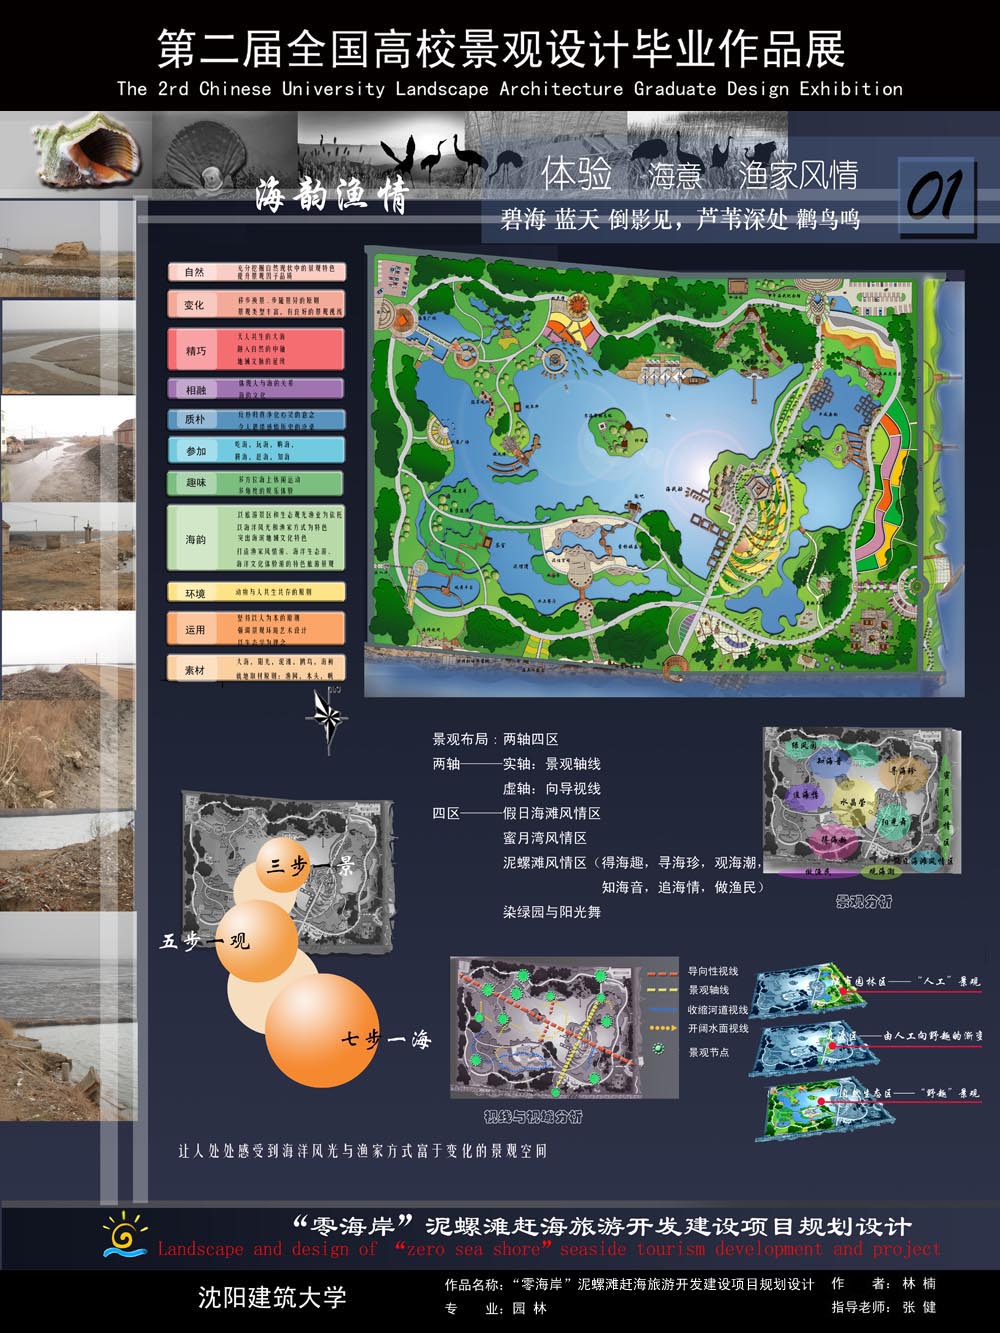Click the 视线与视域分析 caption
This screenshot has height=1333, width=1000.
tap(533, 1116)
